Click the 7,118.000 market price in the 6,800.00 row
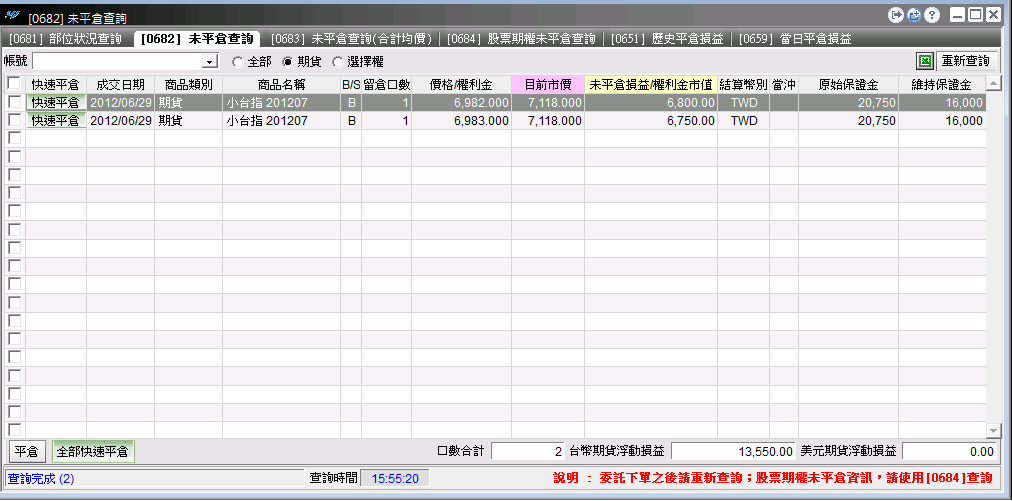Screen dimensions: 1012x501 click(548, 102)
